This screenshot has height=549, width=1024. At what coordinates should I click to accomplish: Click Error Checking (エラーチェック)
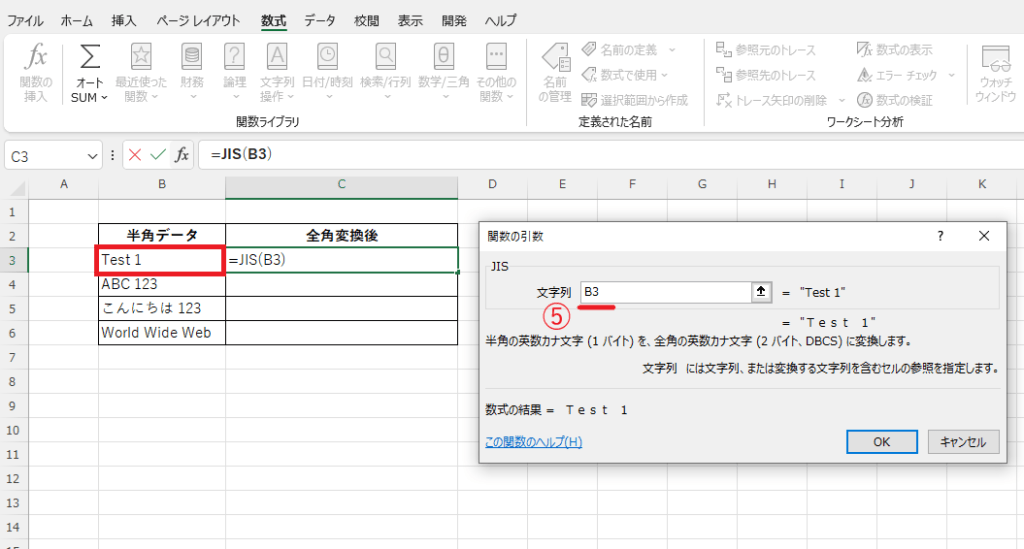pyautogui.click(x=897, y=75)
